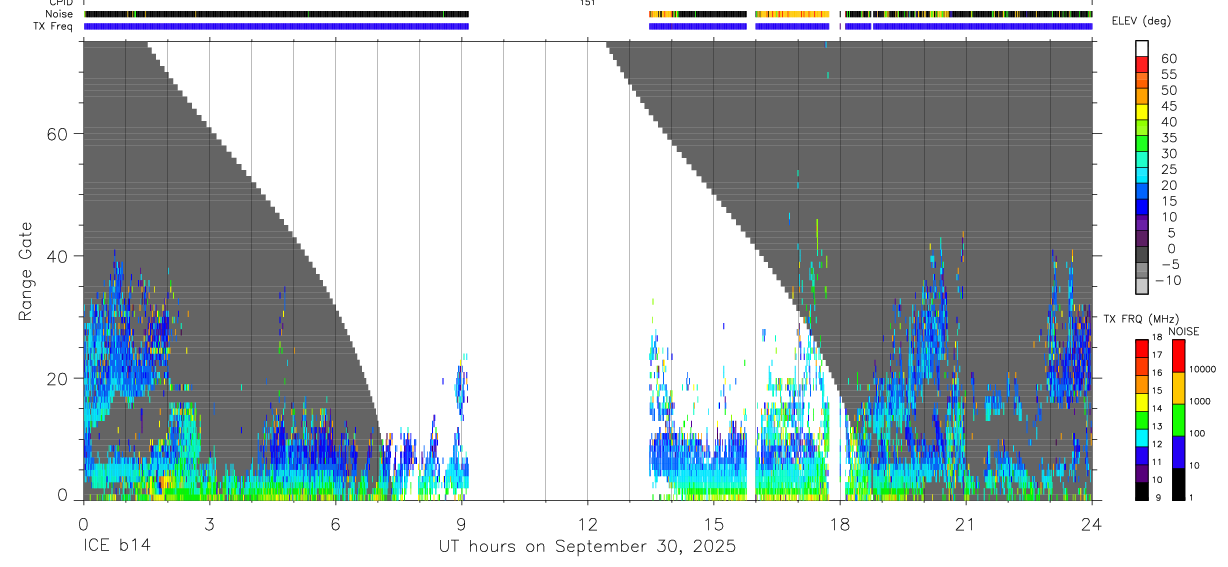This screenshot has width=1228, height=567.
Task: Click the 'Noise' row label at top left
Action: [61, 14]
